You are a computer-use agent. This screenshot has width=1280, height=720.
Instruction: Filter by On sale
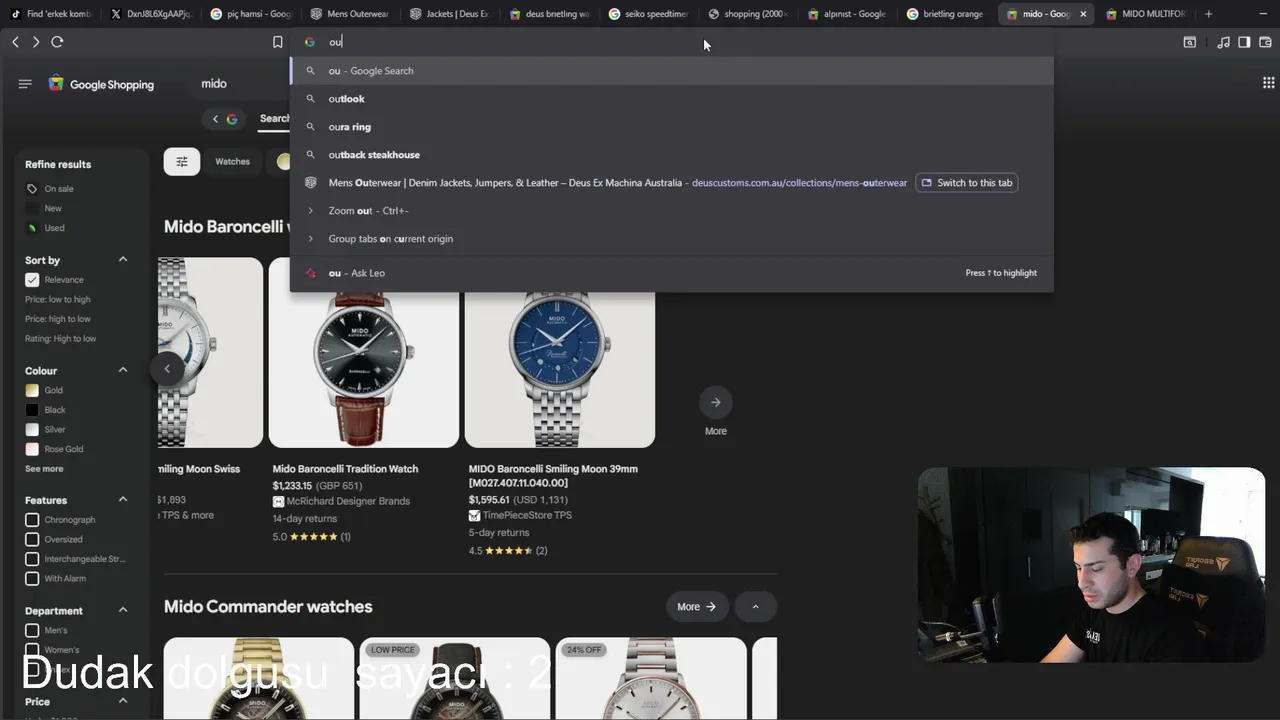pos(58,189)
